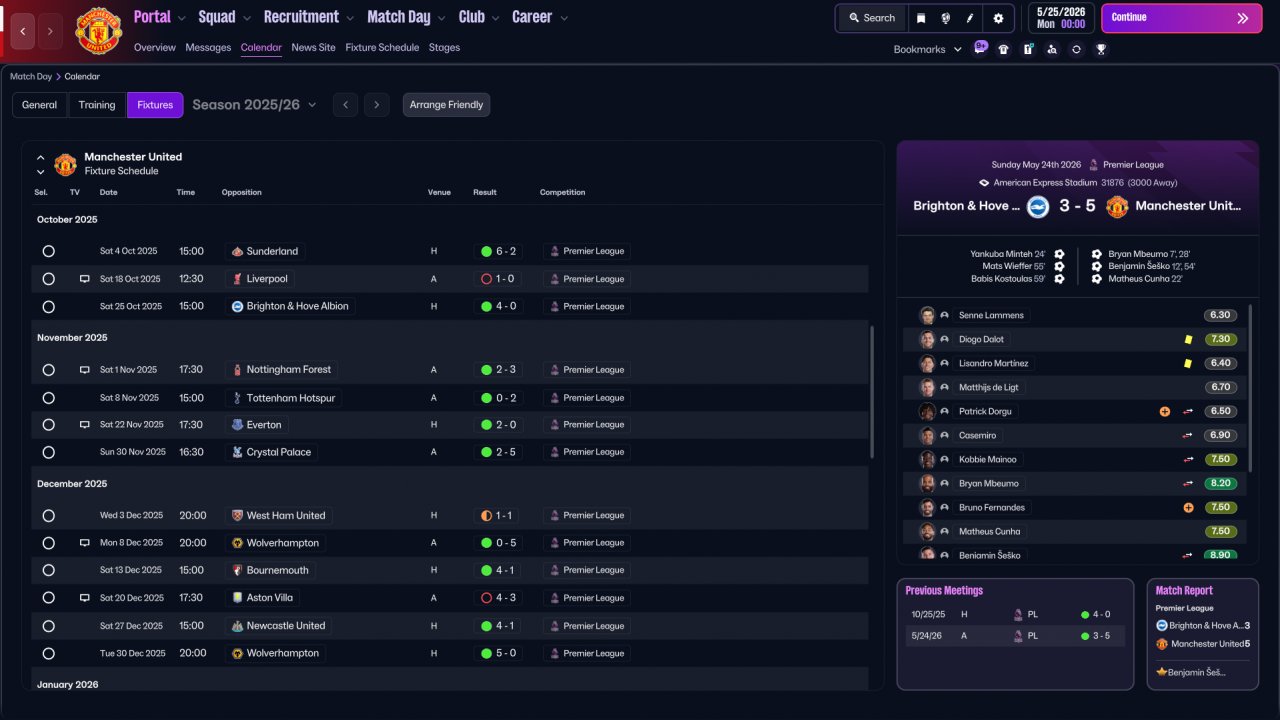Open the Overview tab

[x=154, y=48]
